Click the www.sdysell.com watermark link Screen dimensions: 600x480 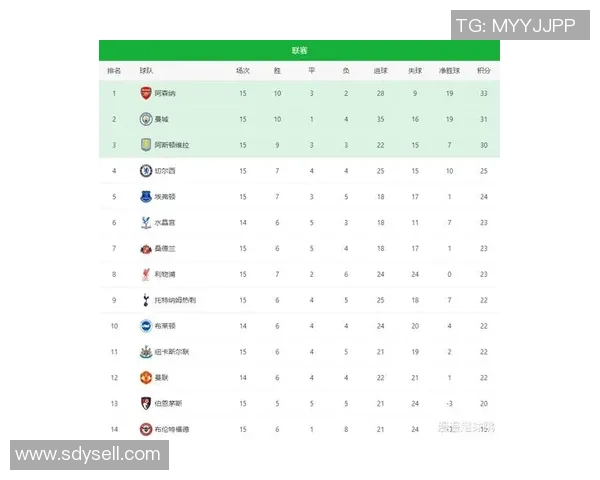87,455
